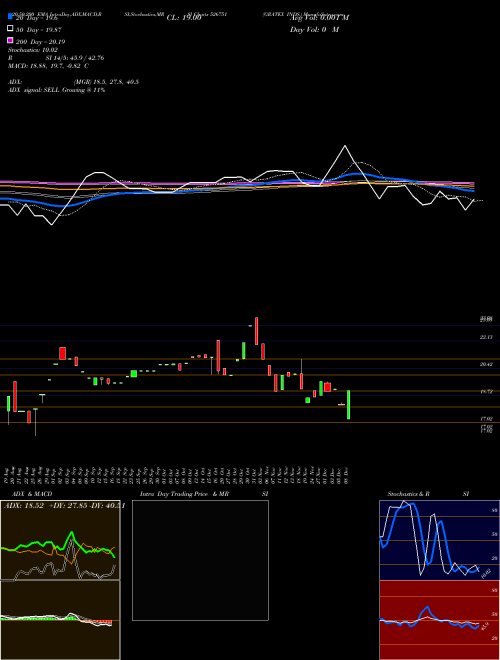Click the magenta 200 Day legend square
Image resolution: width=500 pixels, height=660 pixels.
[x=10, y=40]
